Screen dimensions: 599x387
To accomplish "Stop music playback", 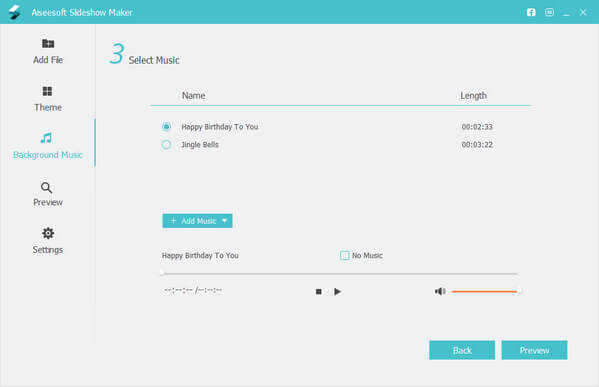I will 319,291.
